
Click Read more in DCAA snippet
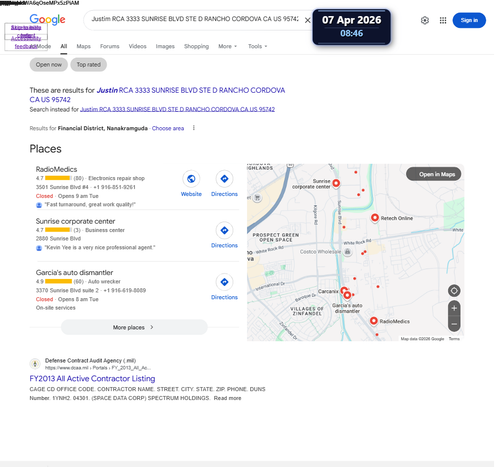(227, 398)
